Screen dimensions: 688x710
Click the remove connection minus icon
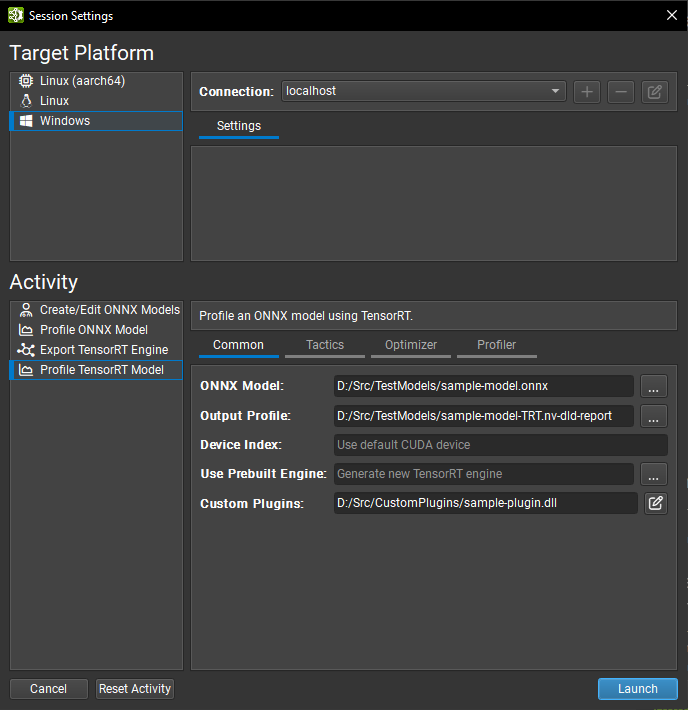coord(621,92)
